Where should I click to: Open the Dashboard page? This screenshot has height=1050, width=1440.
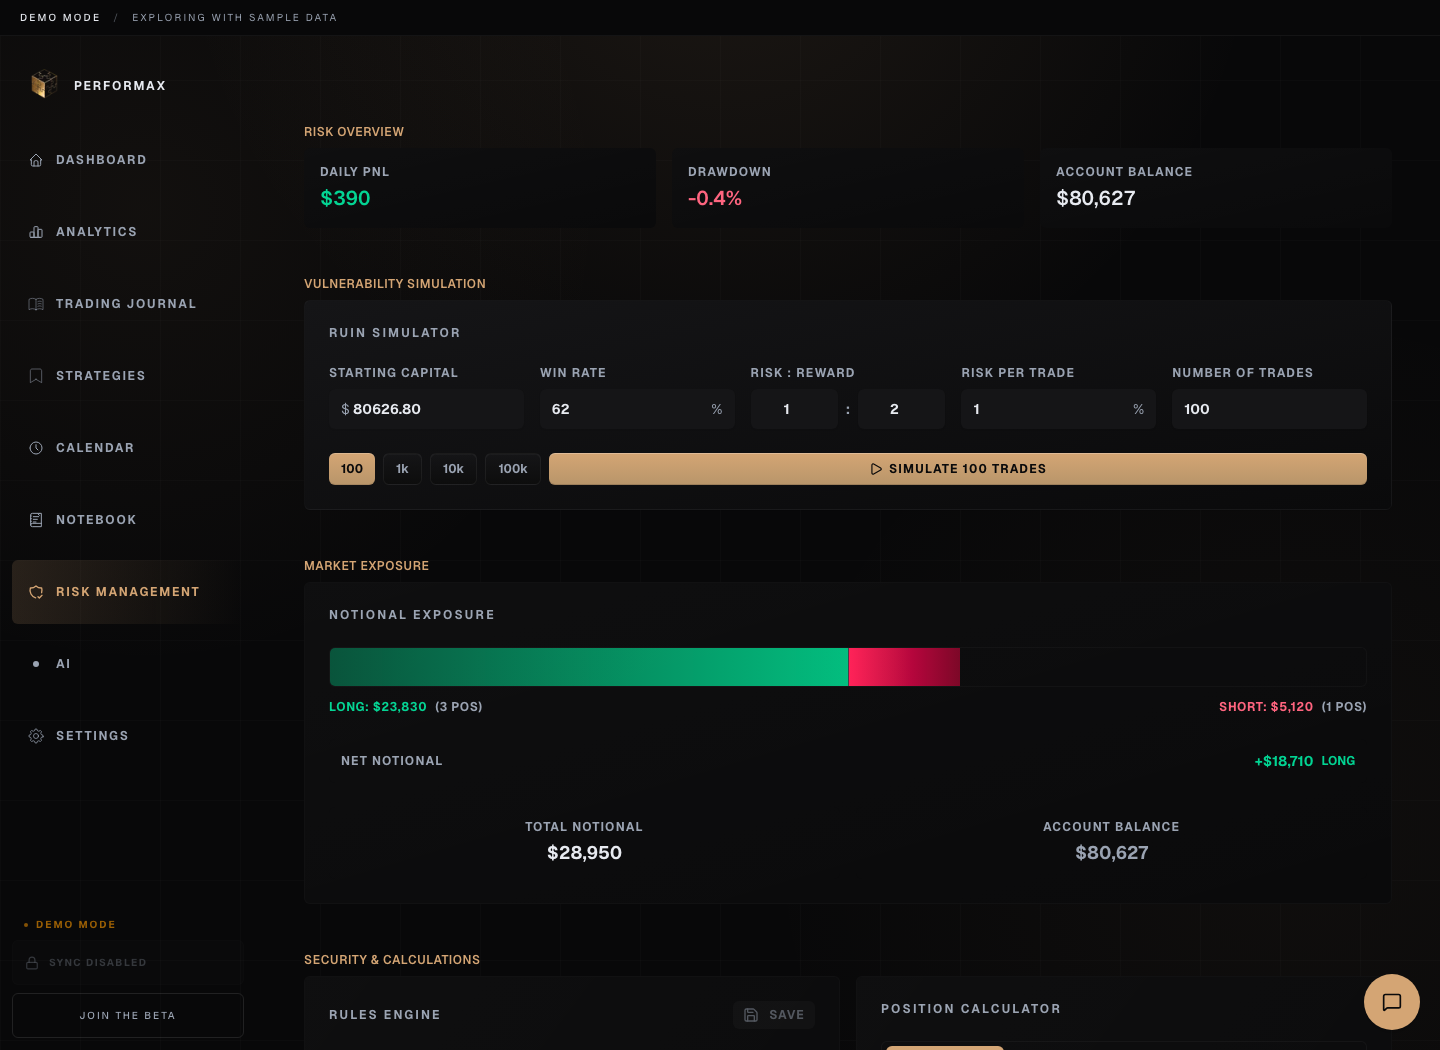pyautogui.click(x=128, y=160)
